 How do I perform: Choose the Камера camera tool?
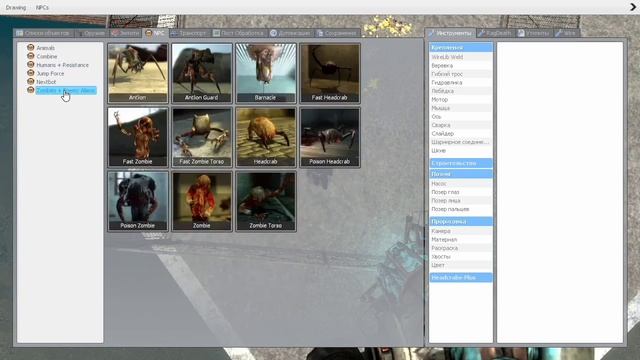pos(461,231)
